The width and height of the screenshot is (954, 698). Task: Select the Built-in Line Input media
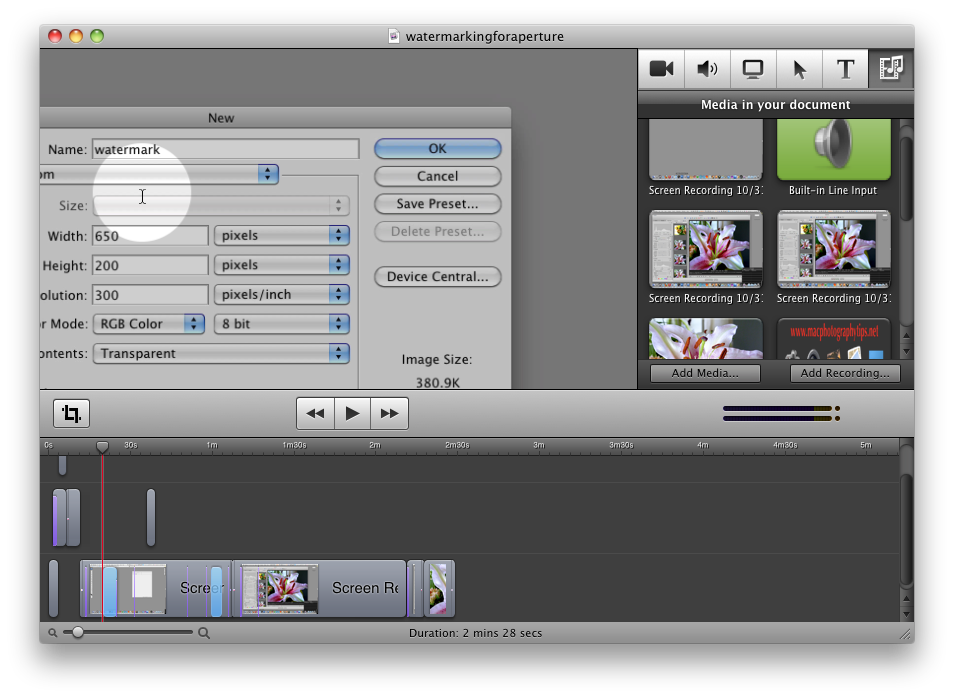click(x=833, y=150)
